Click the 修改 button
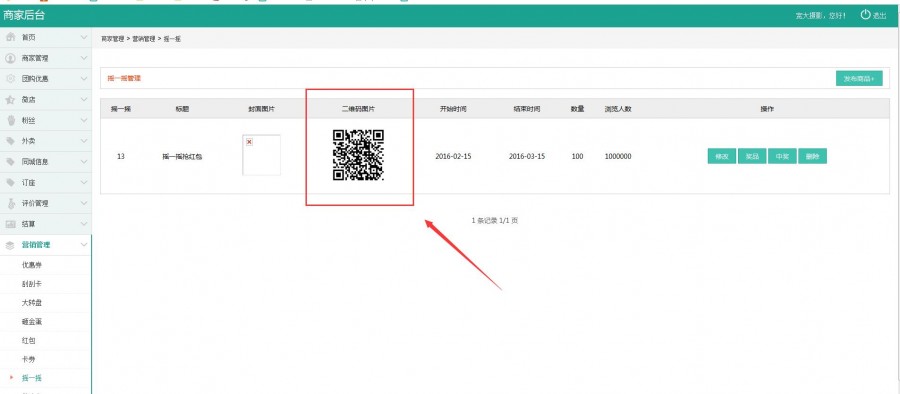 [721, 156]
